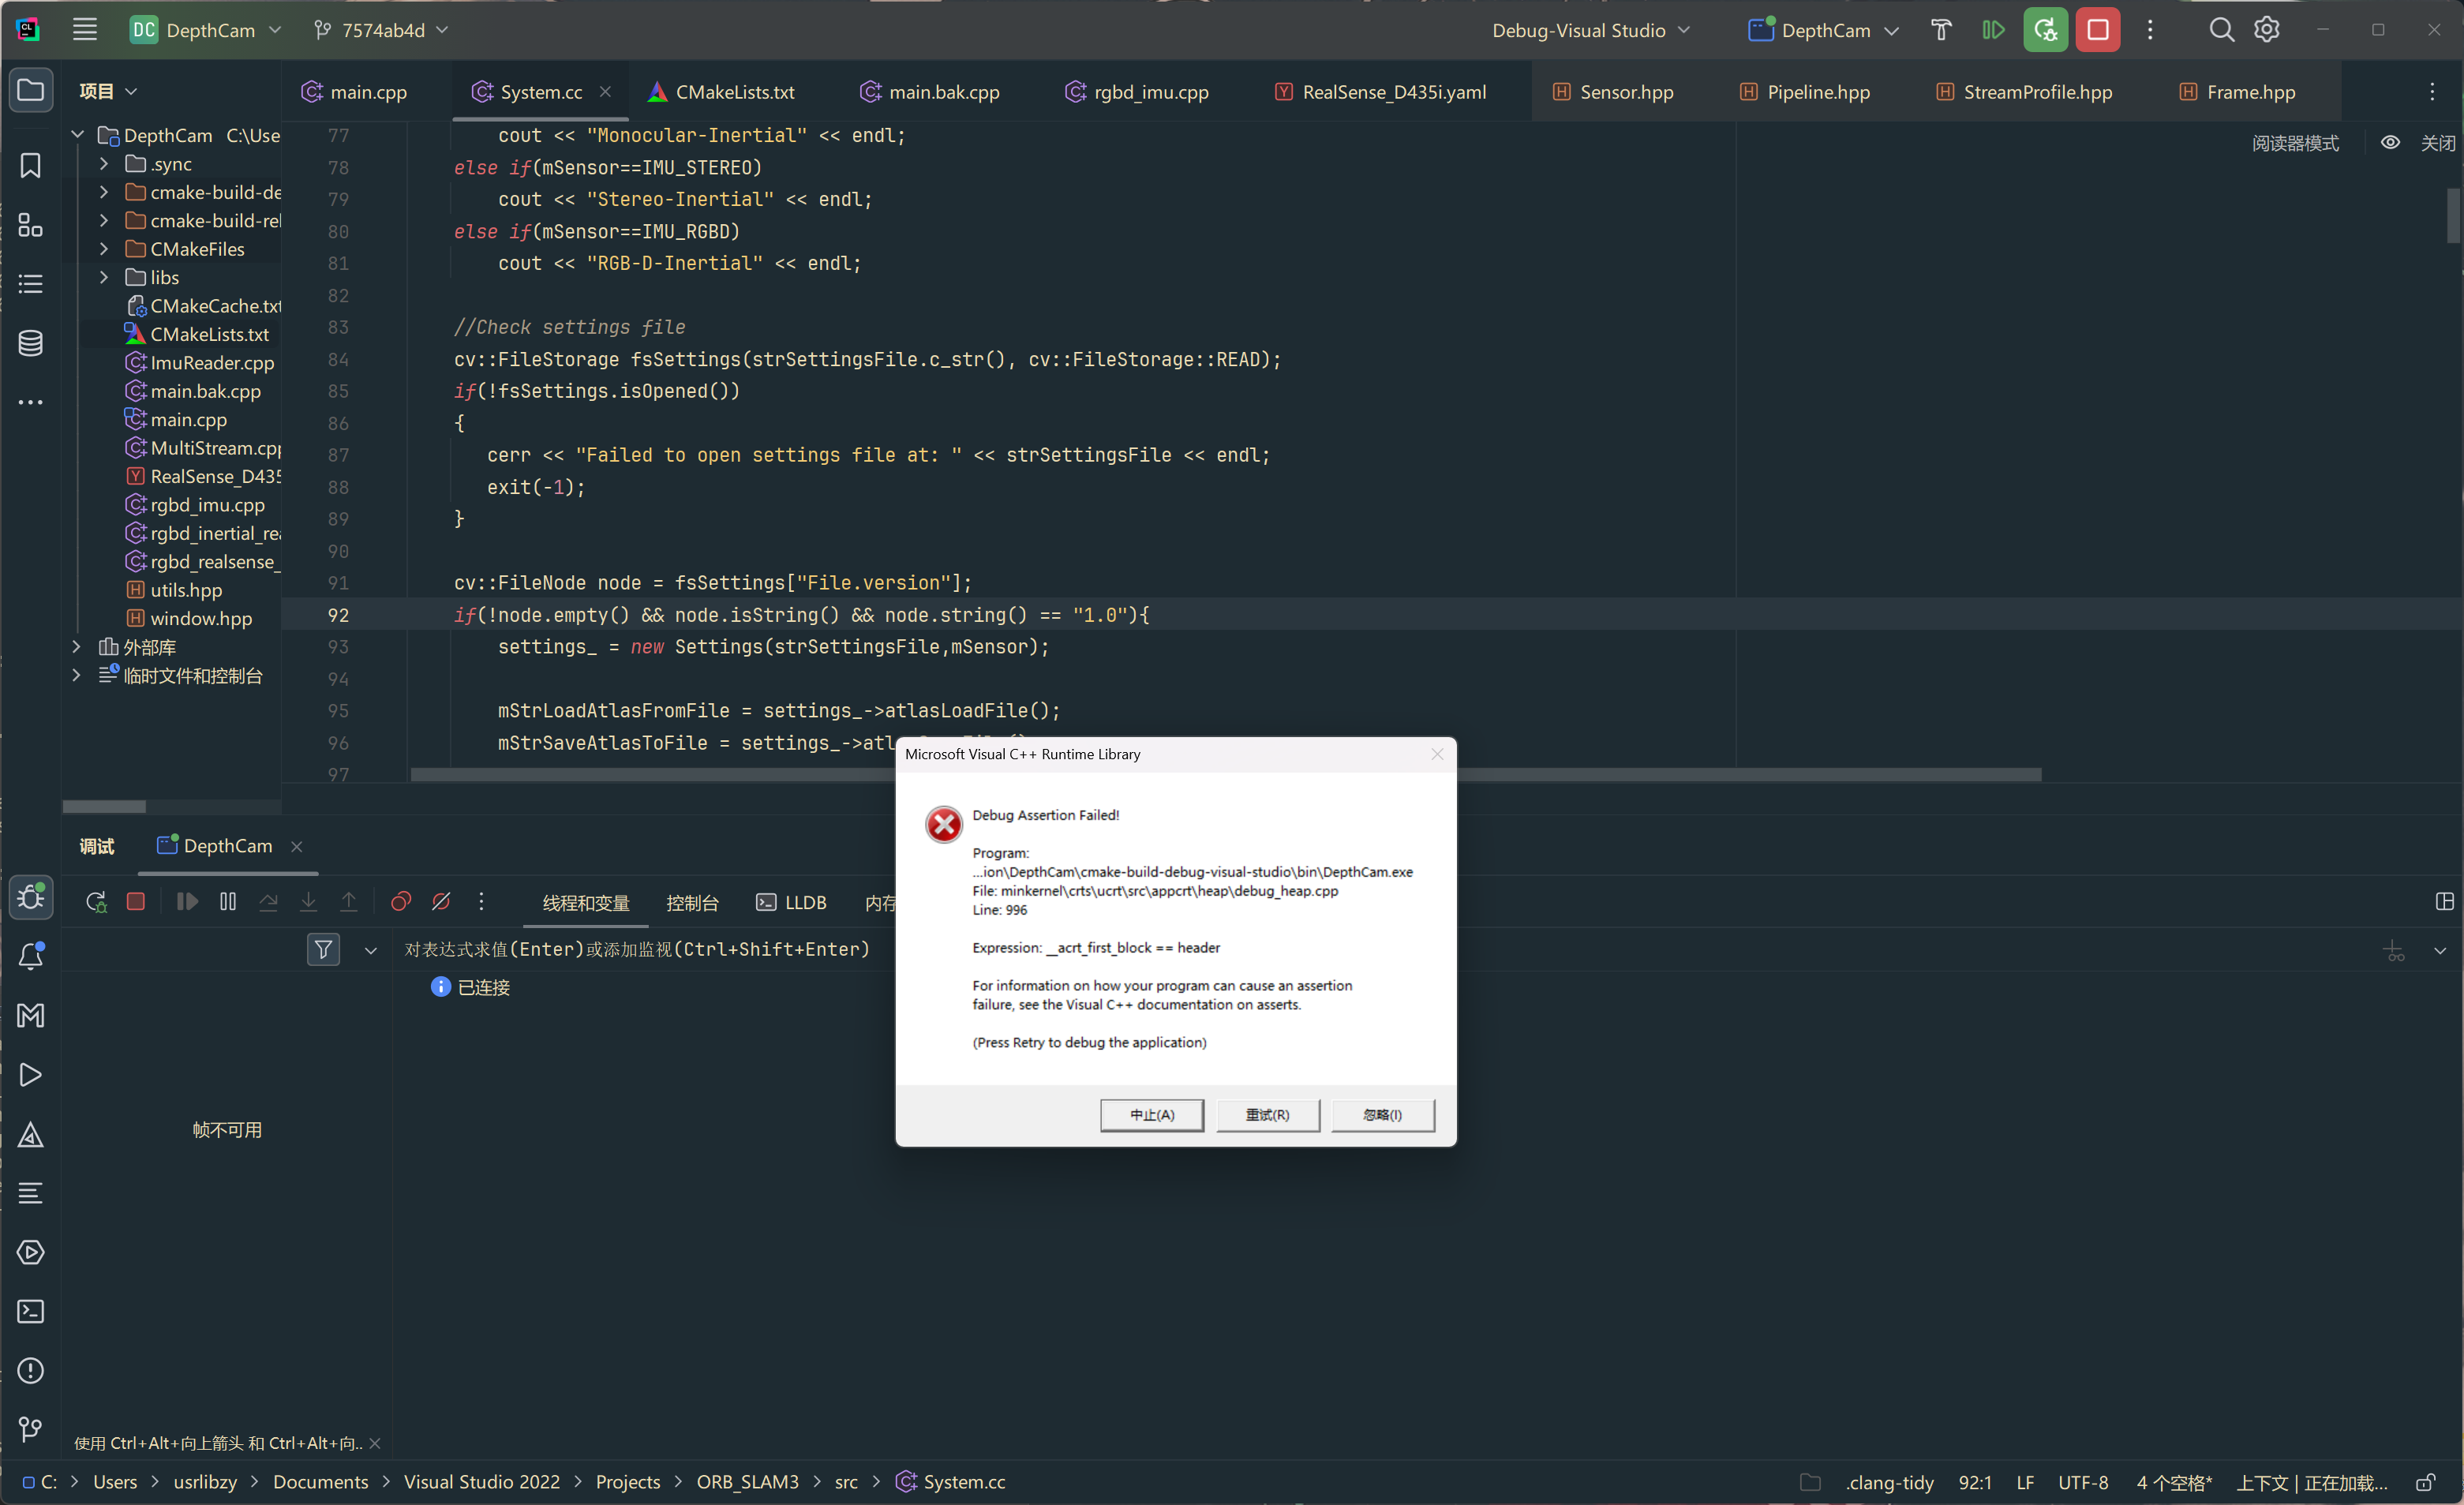Switch to the 控制台 tab in the debug panel

[692, 903]
